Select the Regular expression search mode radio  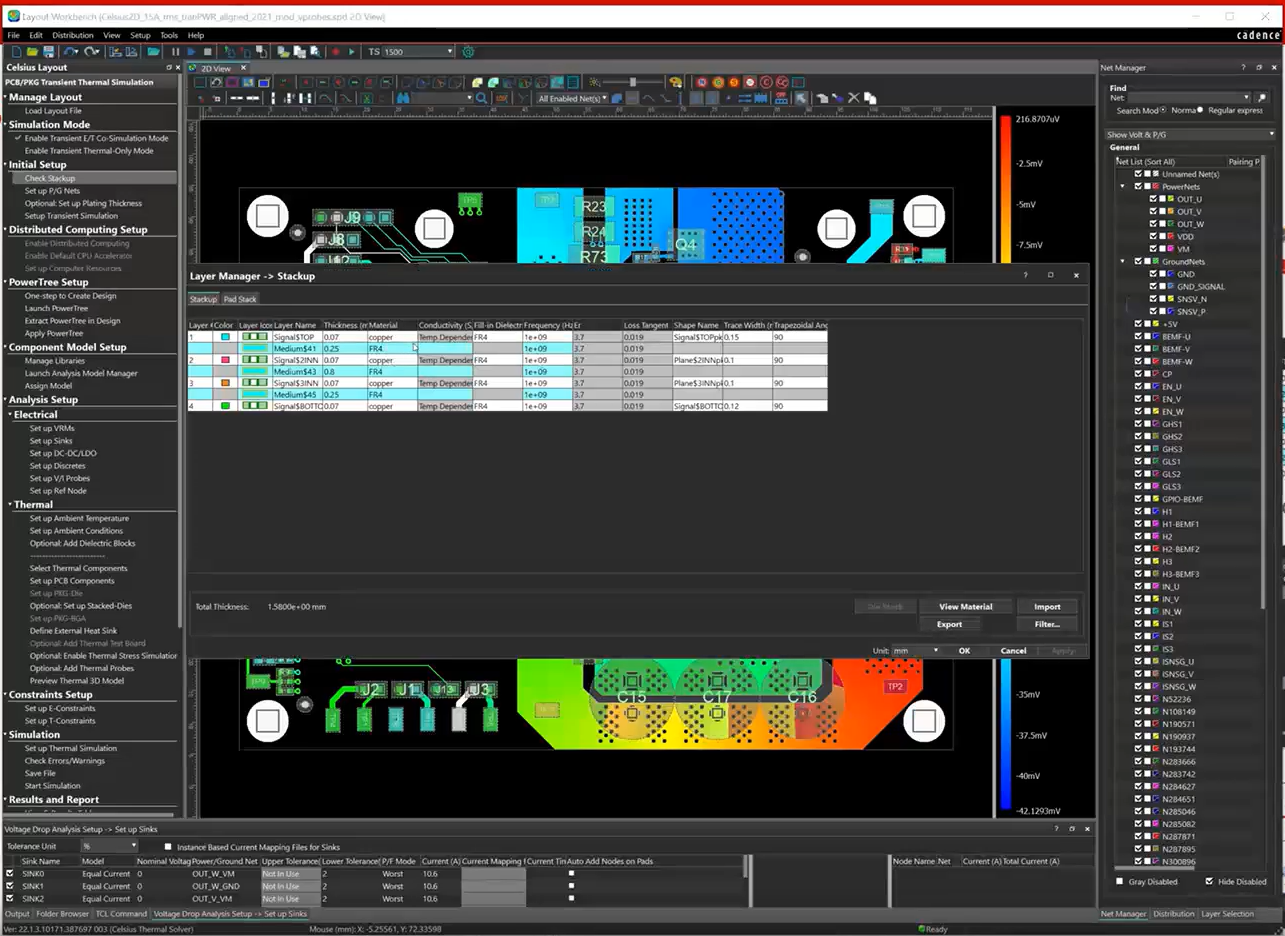tap(1201, 110)
